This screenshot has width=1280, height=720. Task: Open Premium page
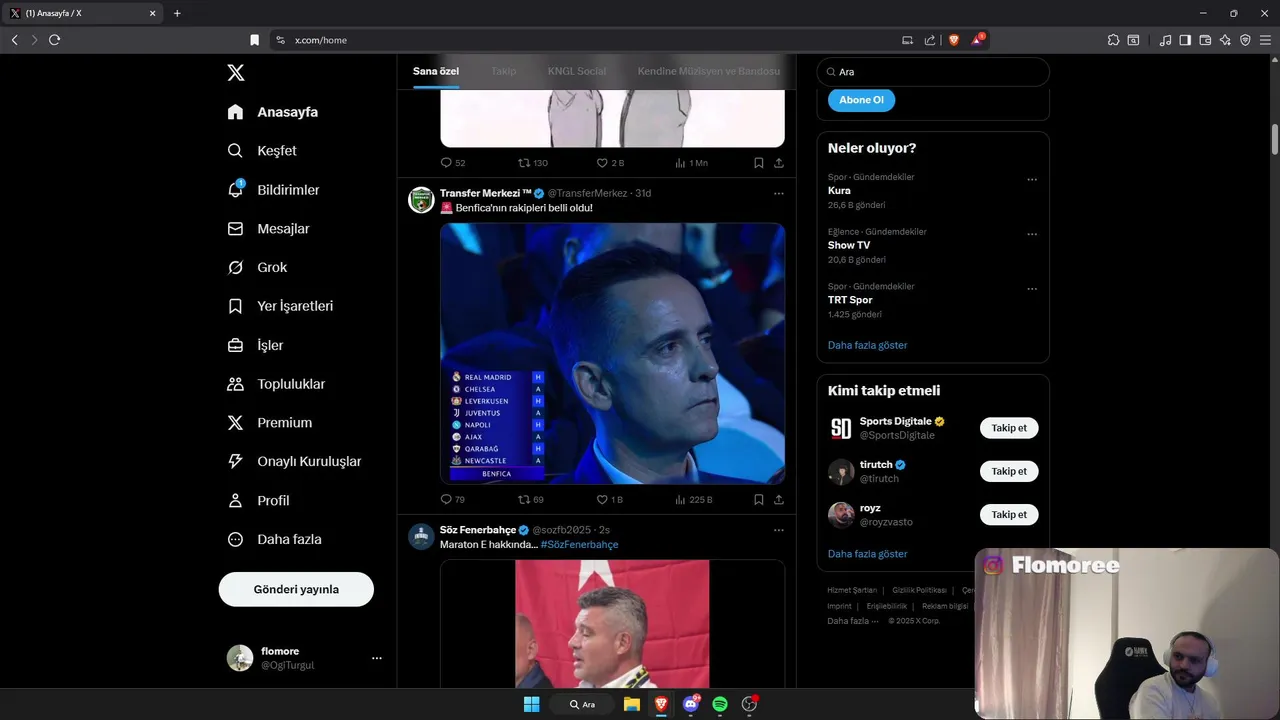tap(270, 423)
